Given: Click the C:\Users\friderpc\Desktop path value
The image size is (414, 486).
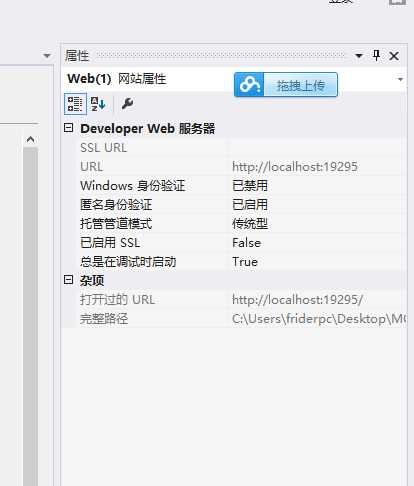Looking at the screenshot, I should (319, 319).
